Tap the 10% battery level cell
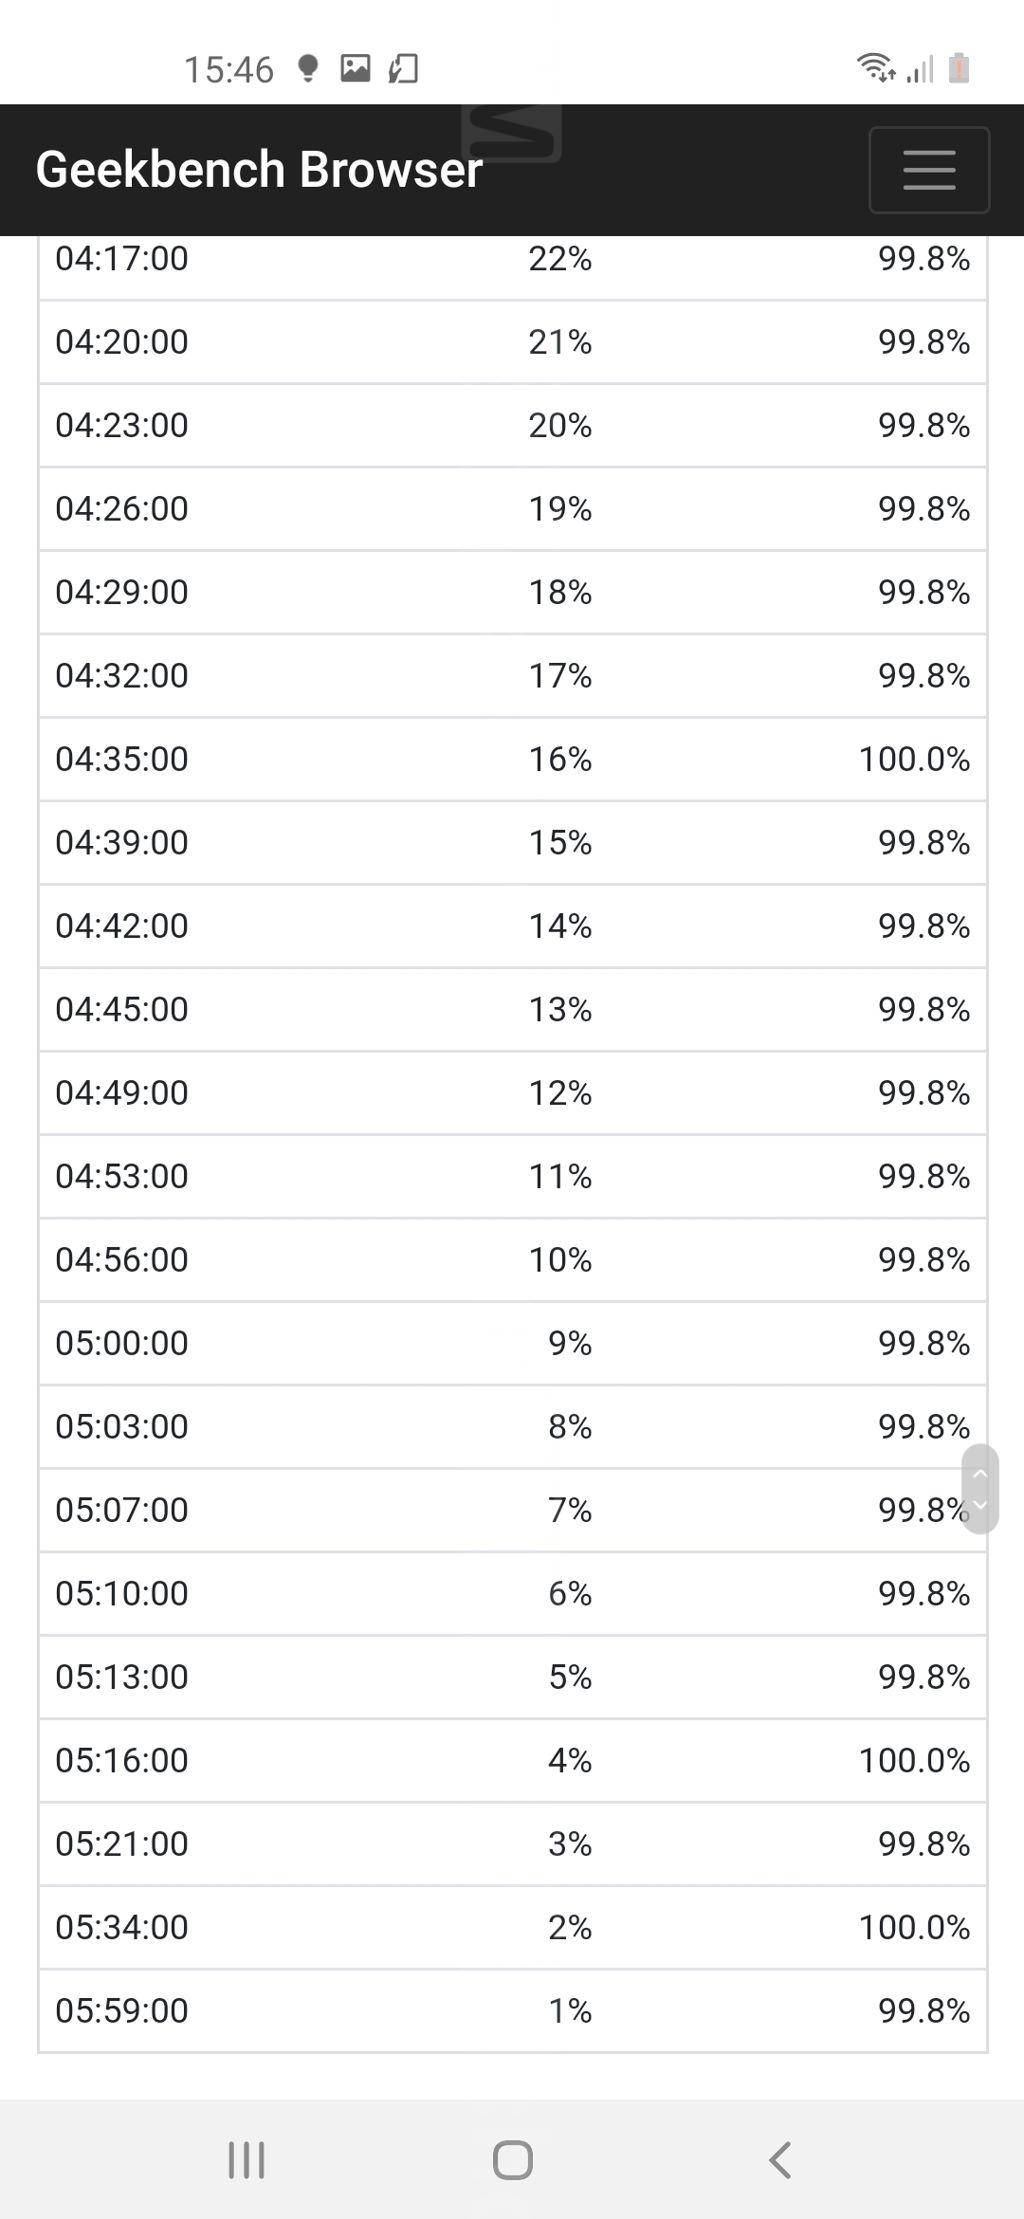1024x2219 pixels. pyautogui.click(x=560, y=1259)
